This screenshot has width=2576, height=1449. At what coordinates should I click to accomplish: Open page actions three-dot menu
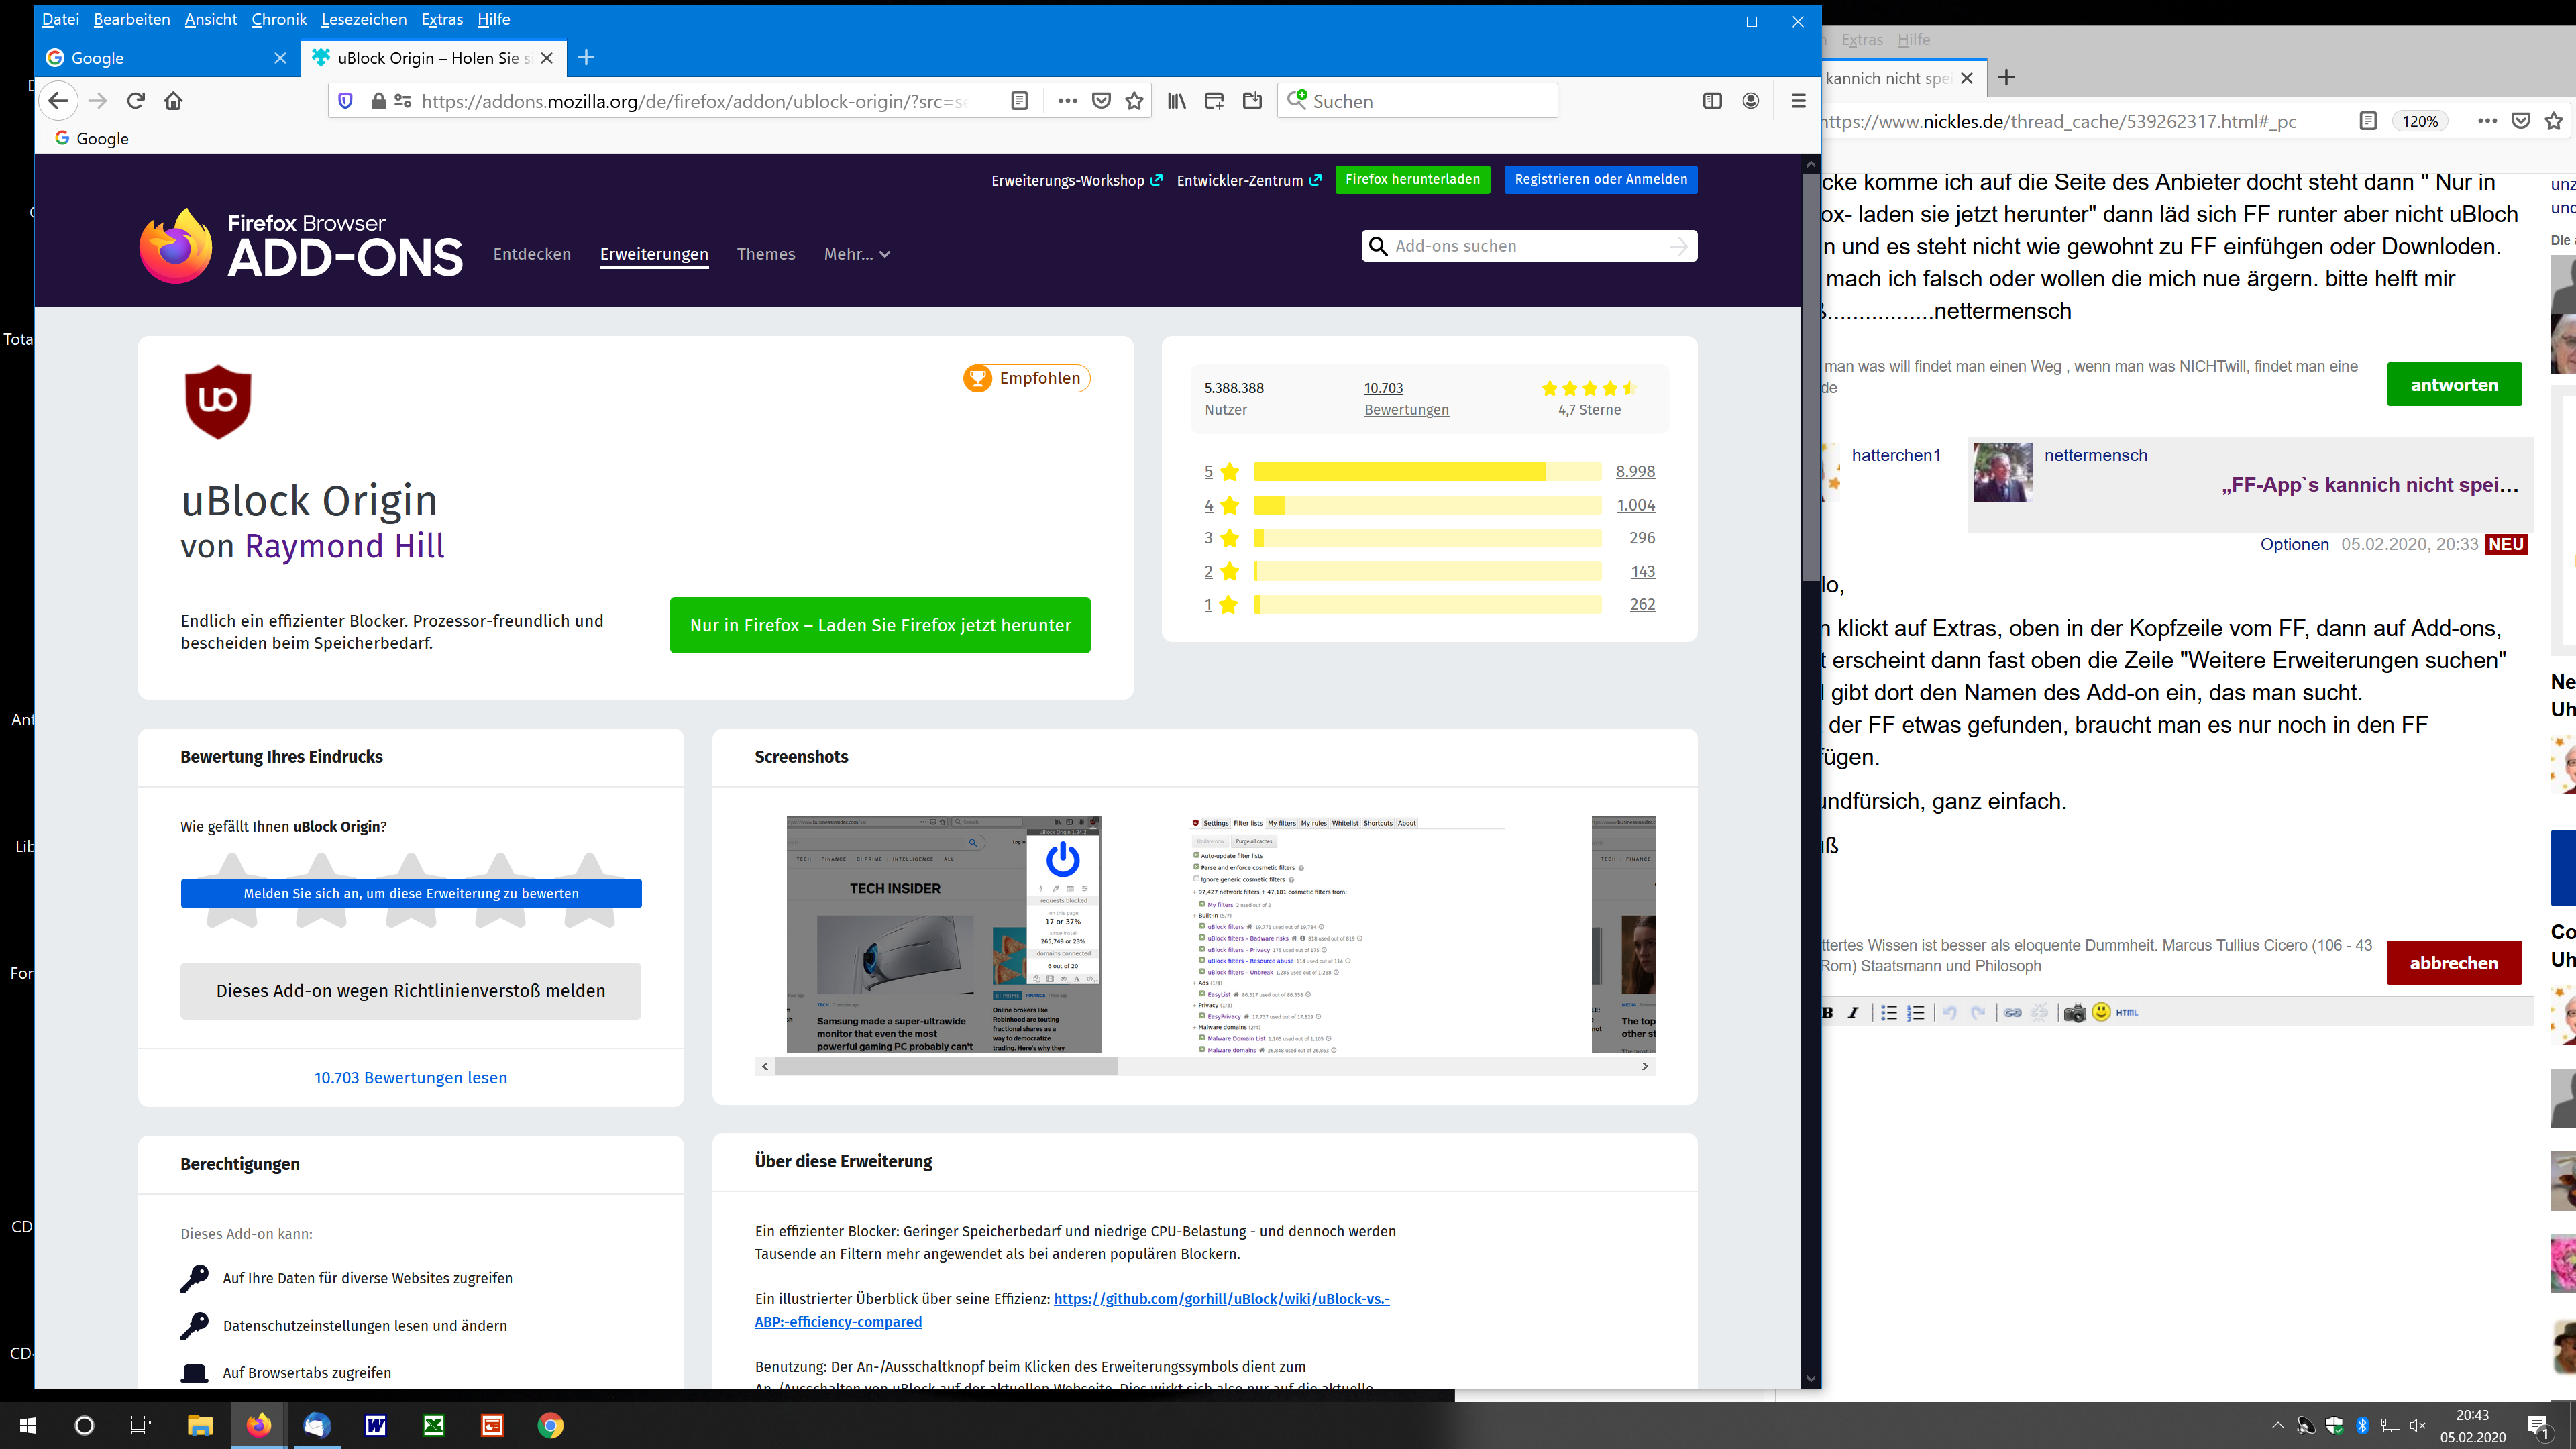coord(1067,101)
